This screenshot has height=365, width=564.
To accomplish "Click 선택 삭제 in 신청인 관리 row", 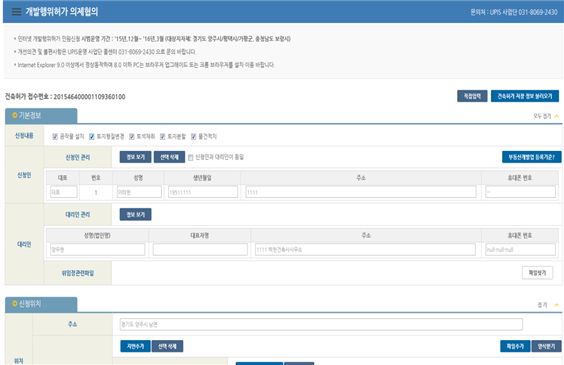I will [x=169, y=157].
